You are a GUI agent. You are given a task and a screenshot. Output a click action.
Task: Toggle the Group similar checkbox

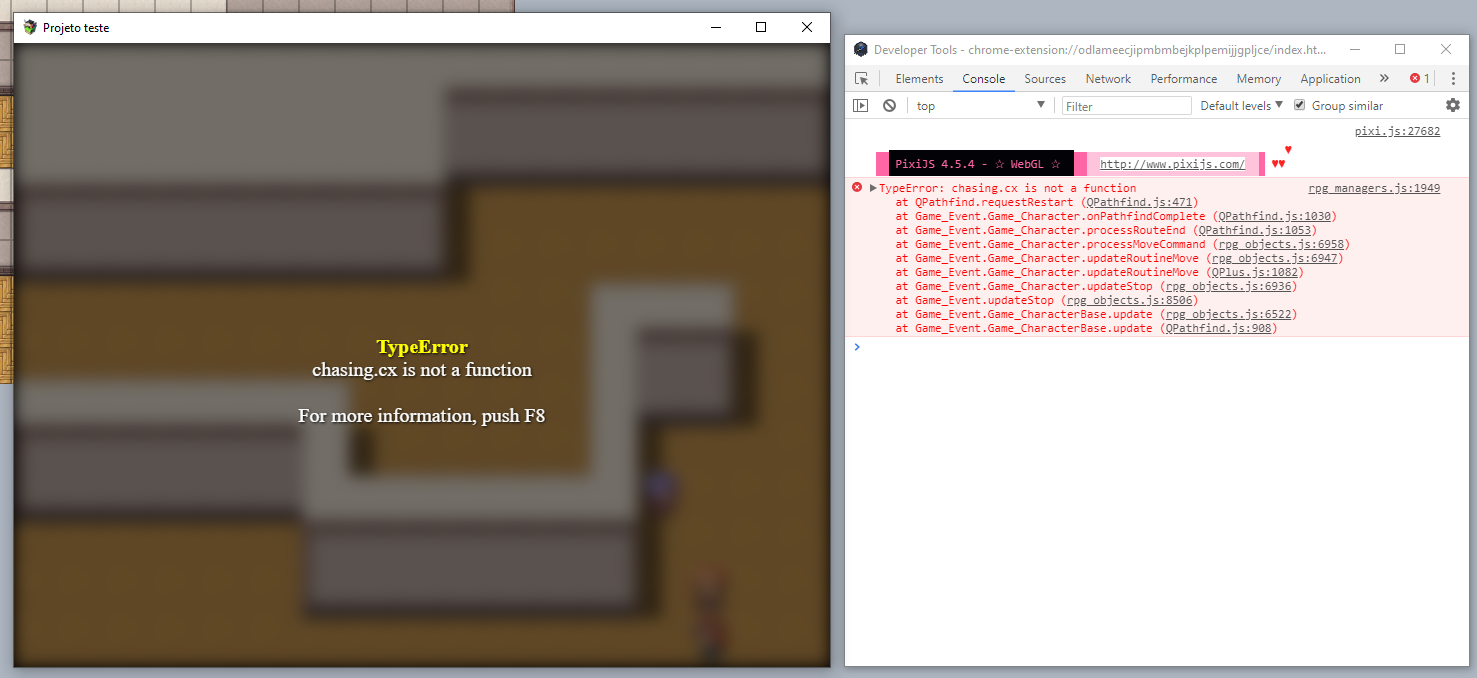[x=1300, y=105]
